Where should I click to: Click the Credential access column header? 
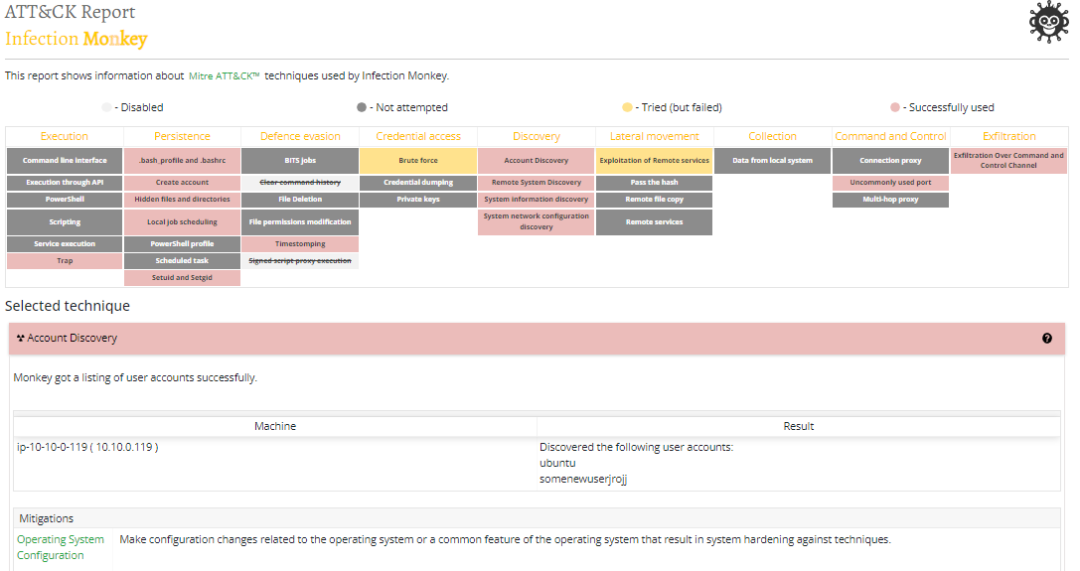418,136
